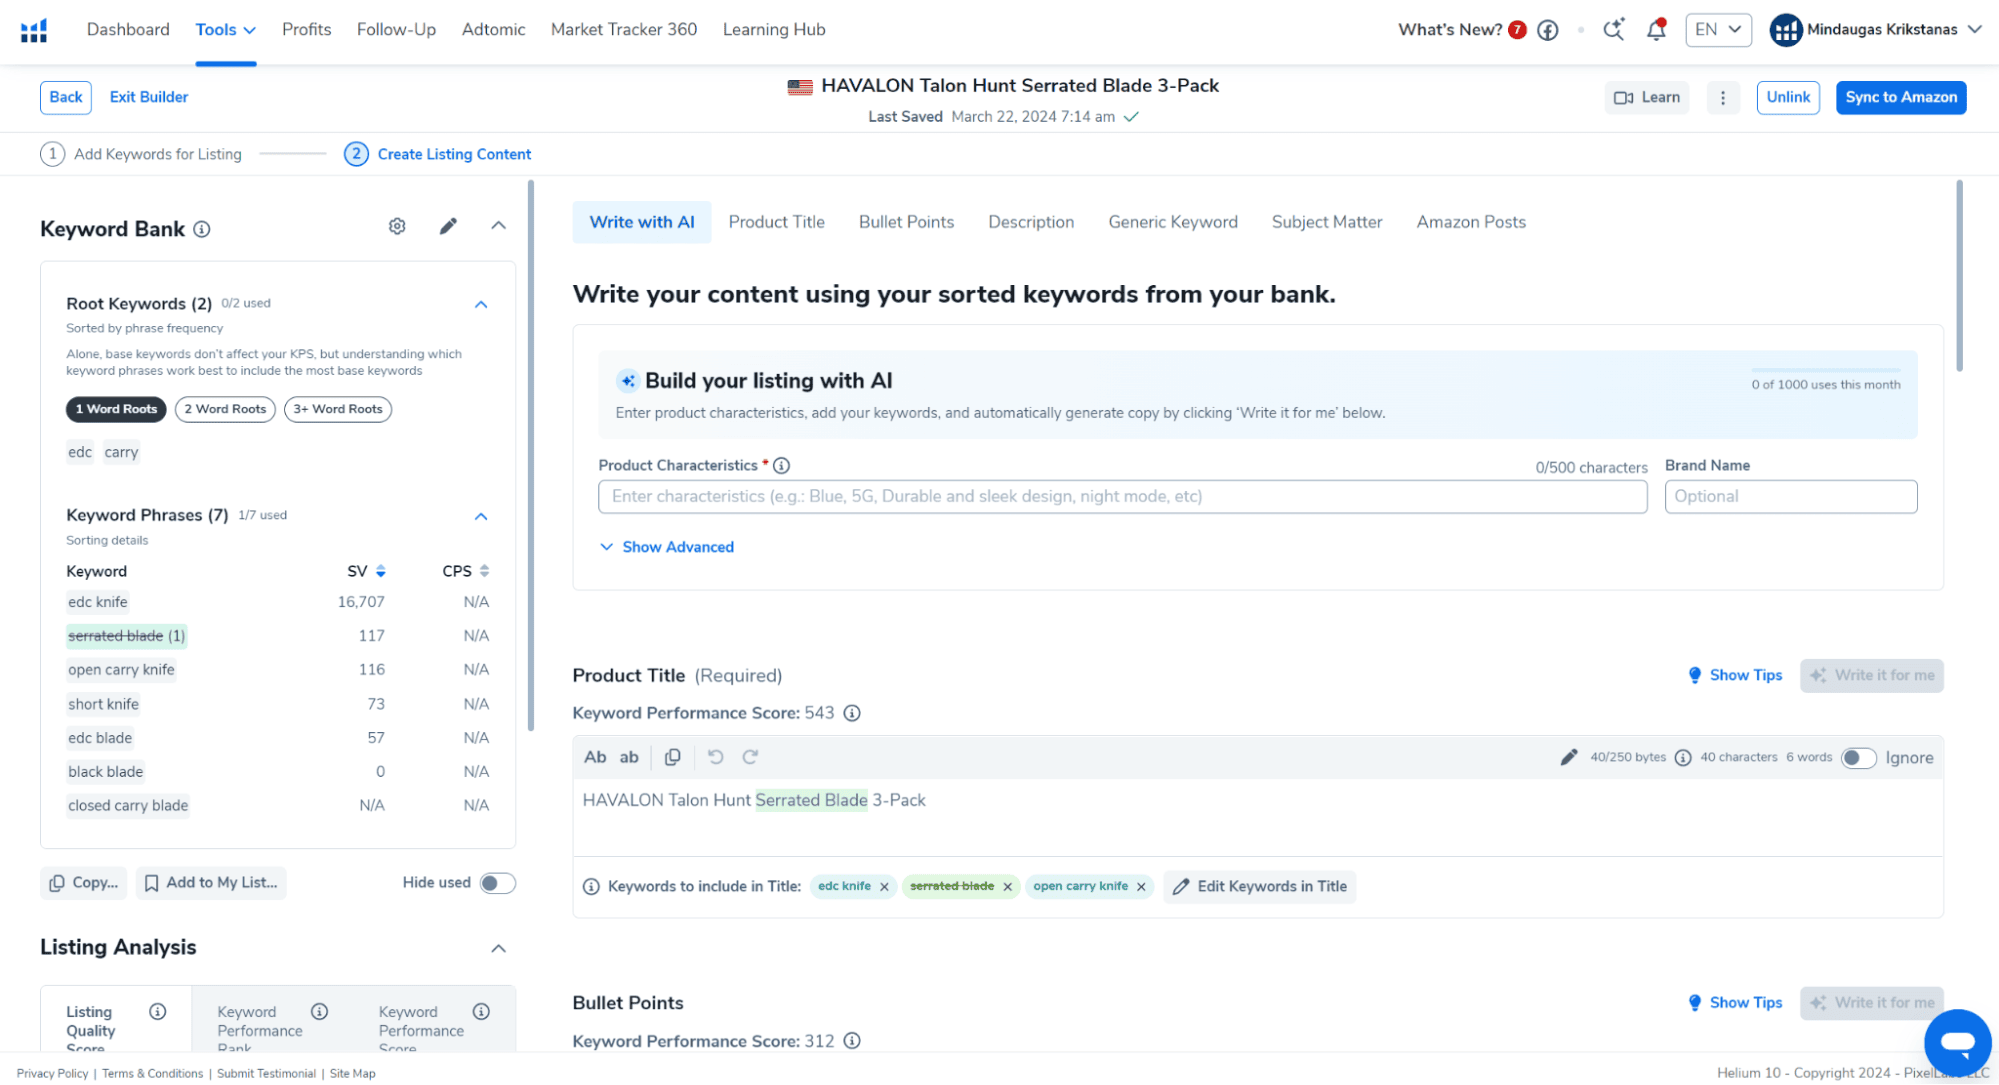
Task: Show title Keyword Performance Score info
Action: tap(852, 713)
